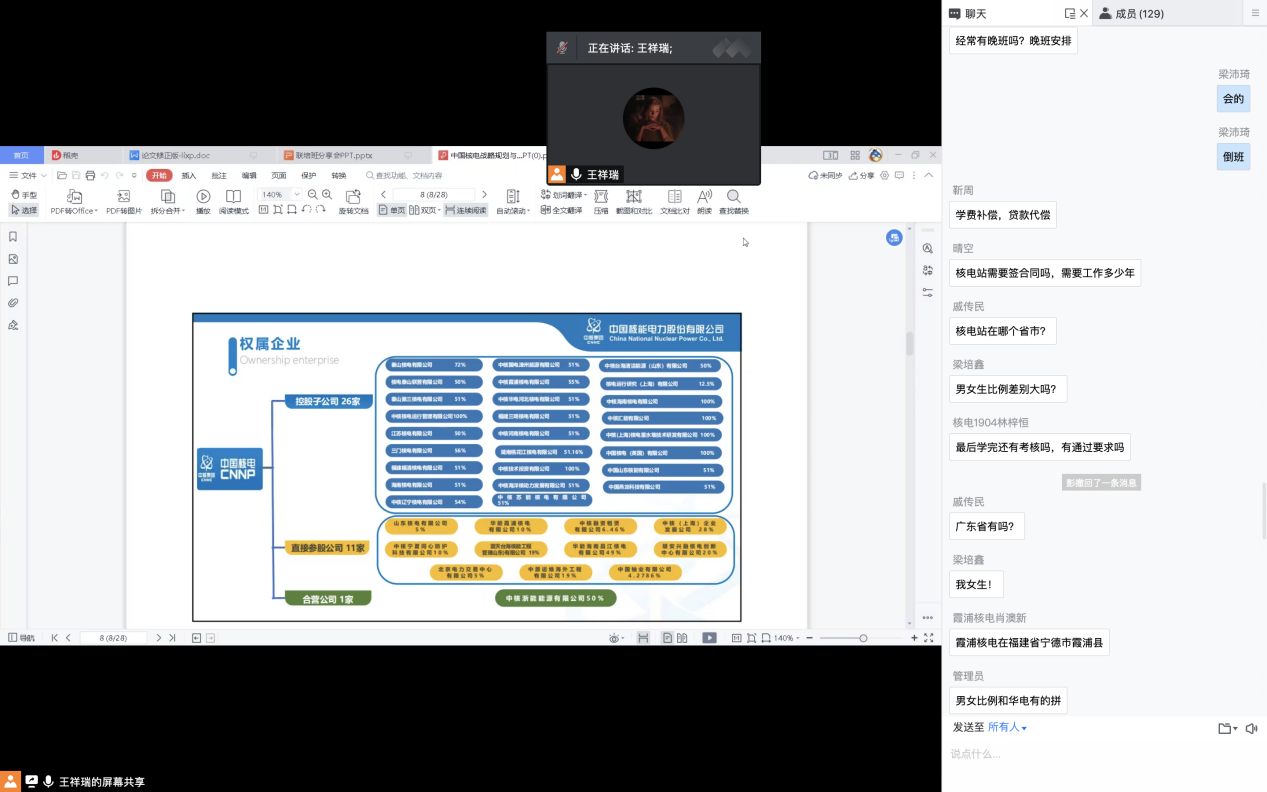Enter fullscreen via status bar corner icon
Image resolution: width=1267 pixels, height=792 pixels.
click(x=929, y=638)
